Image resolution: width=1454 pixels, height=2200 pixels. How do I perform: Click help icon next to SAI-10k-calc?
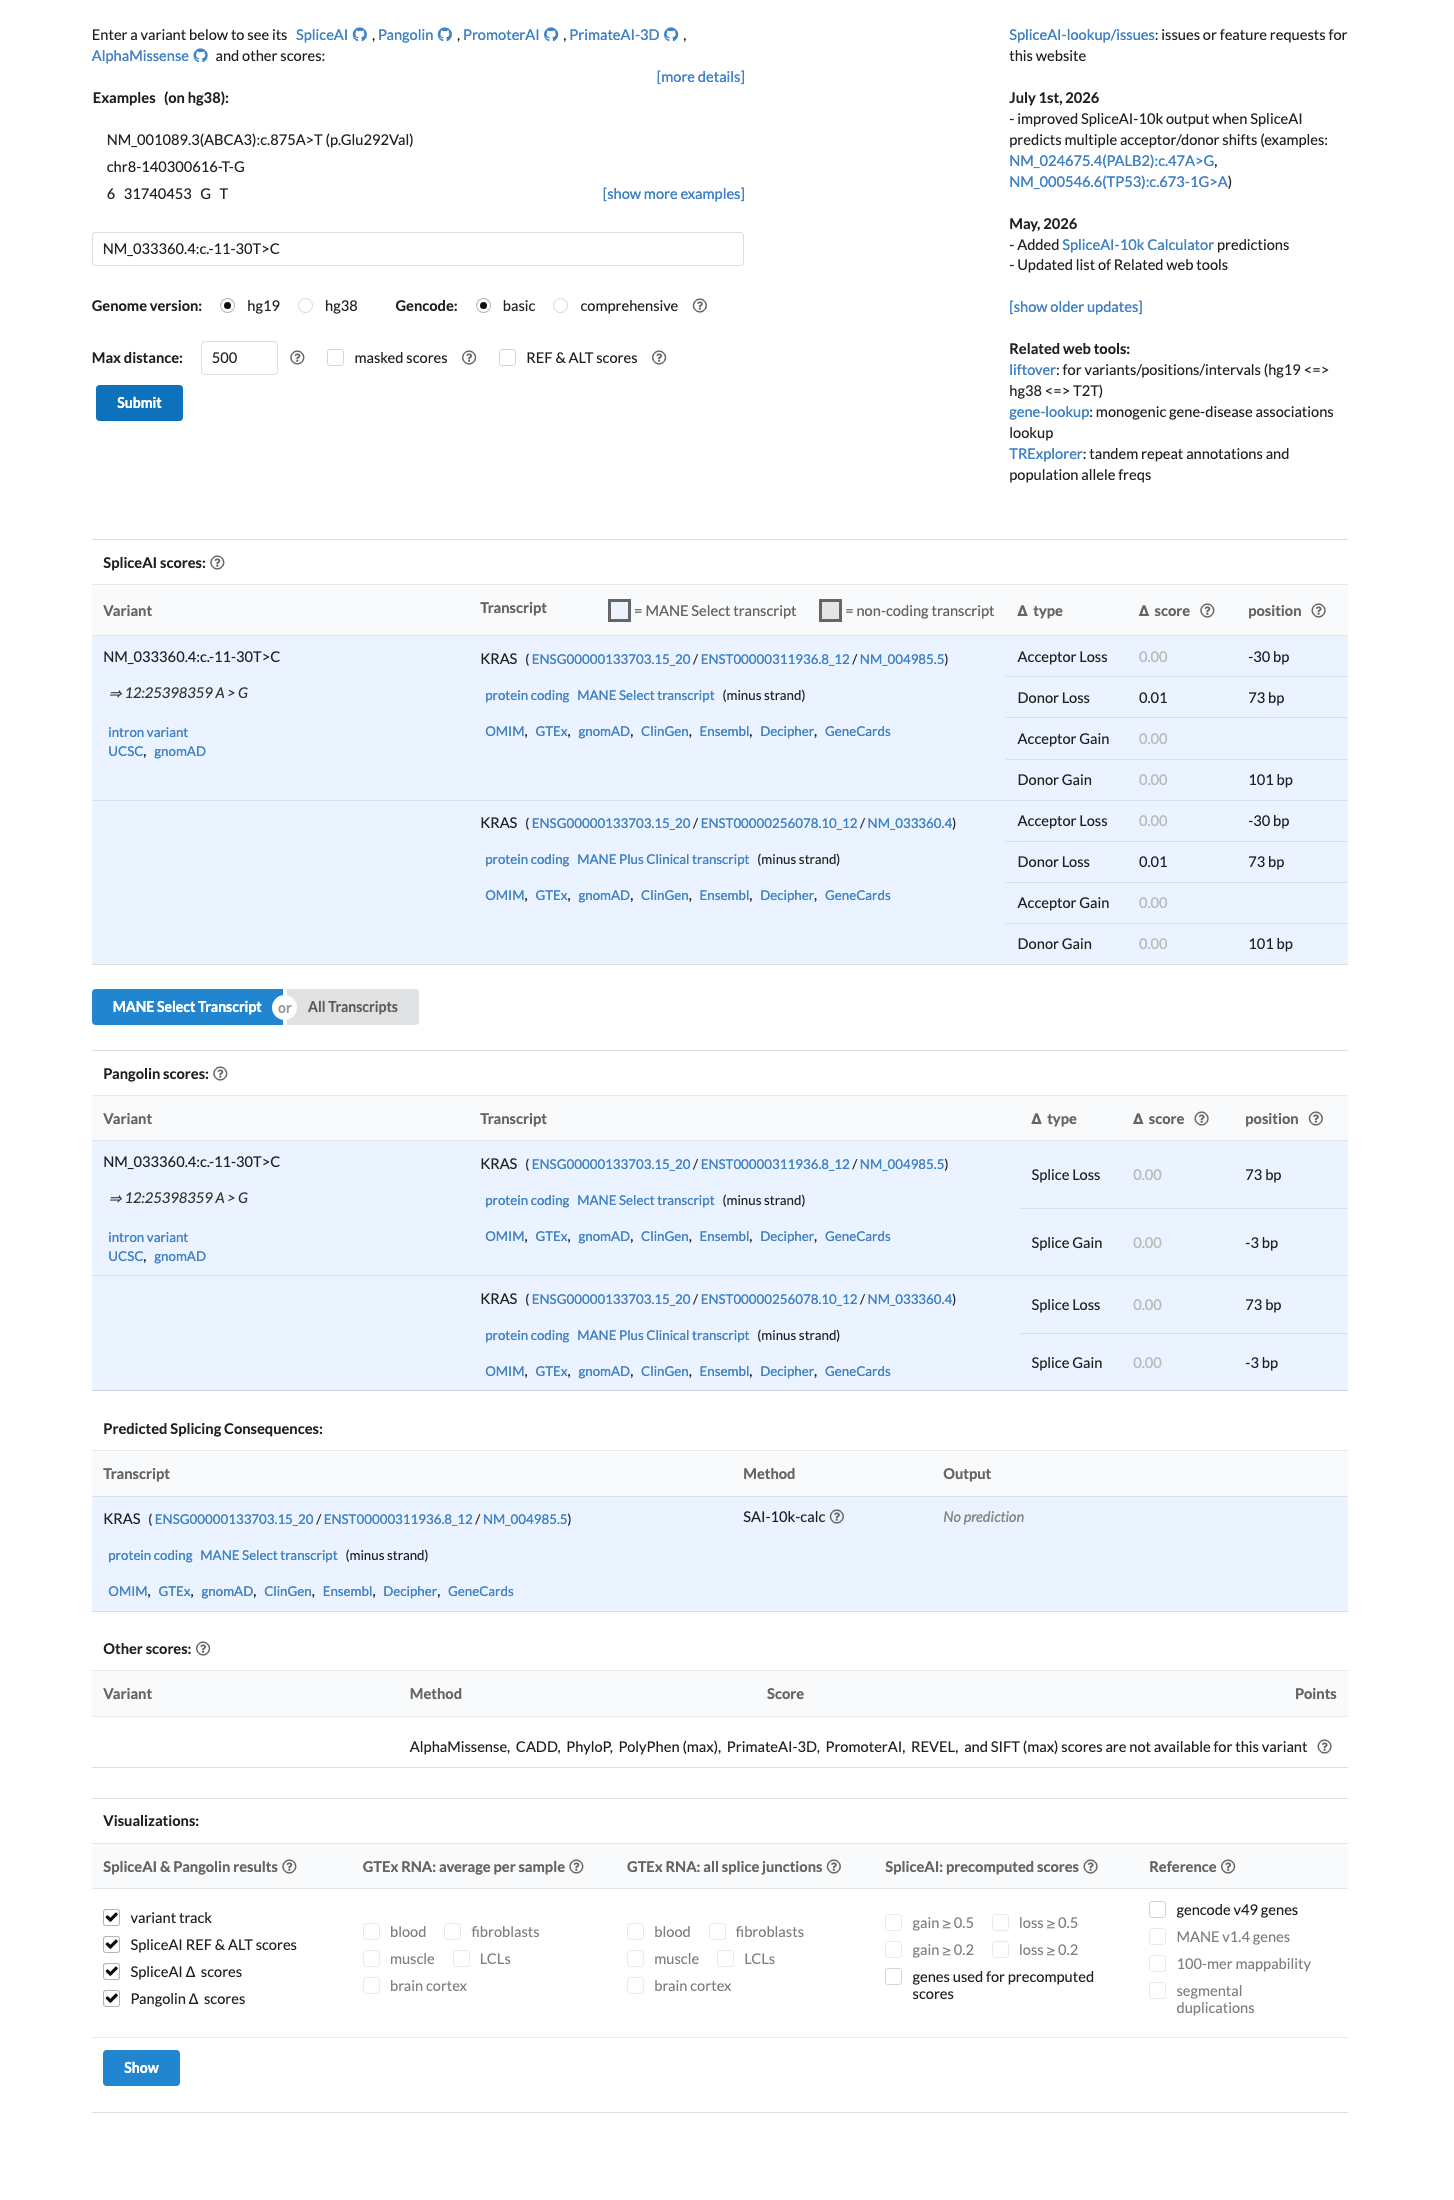coord(838,1517)
